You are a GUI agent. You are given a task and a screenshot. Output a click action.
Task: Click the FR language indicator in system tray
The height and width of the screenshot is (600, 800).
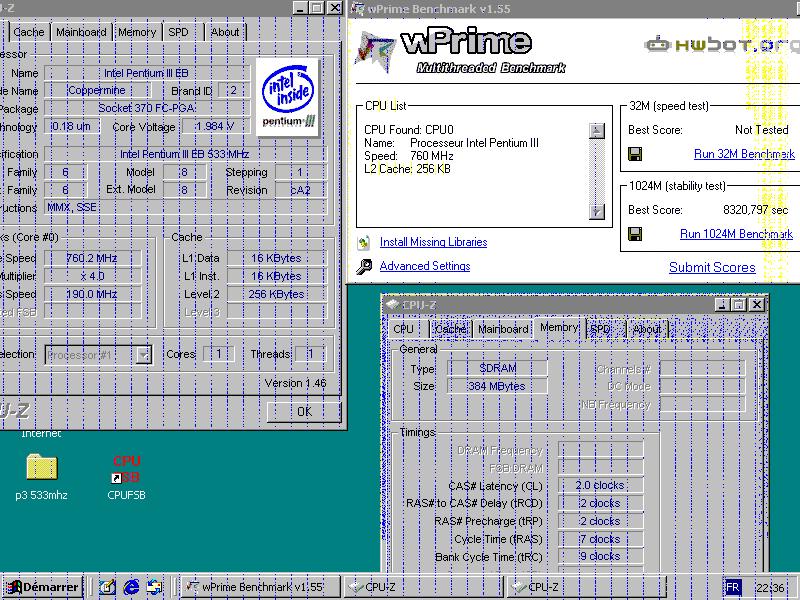click(732, 587)
